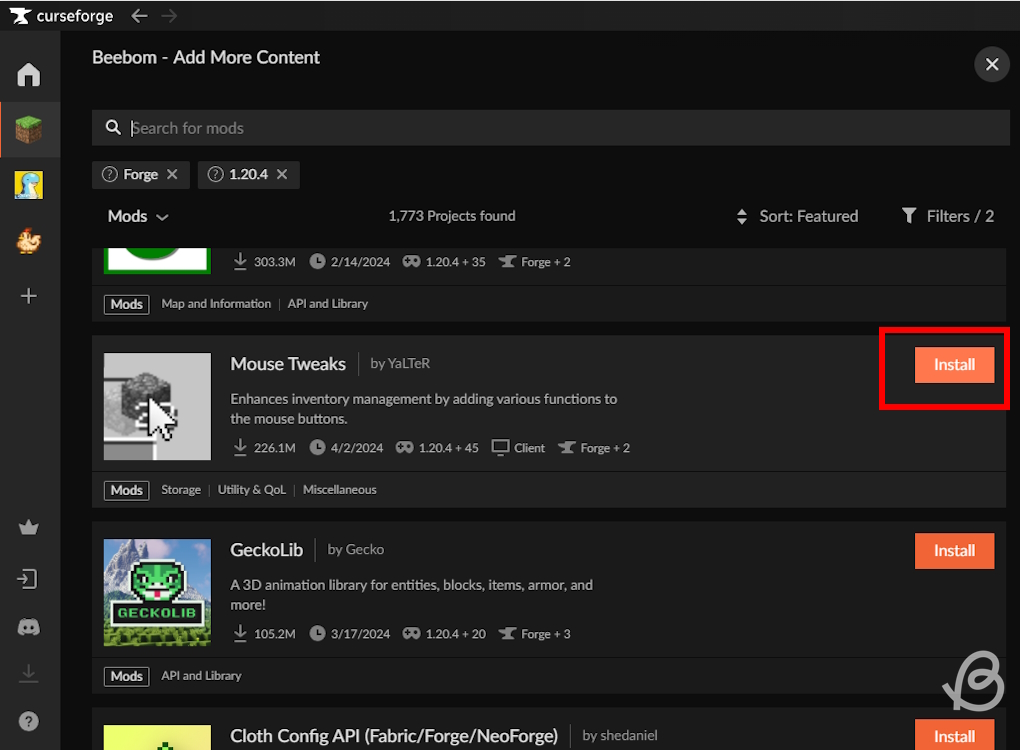Open the Filters panel
The width and height of the screenshot is (1020, 750).
(947, 216)
